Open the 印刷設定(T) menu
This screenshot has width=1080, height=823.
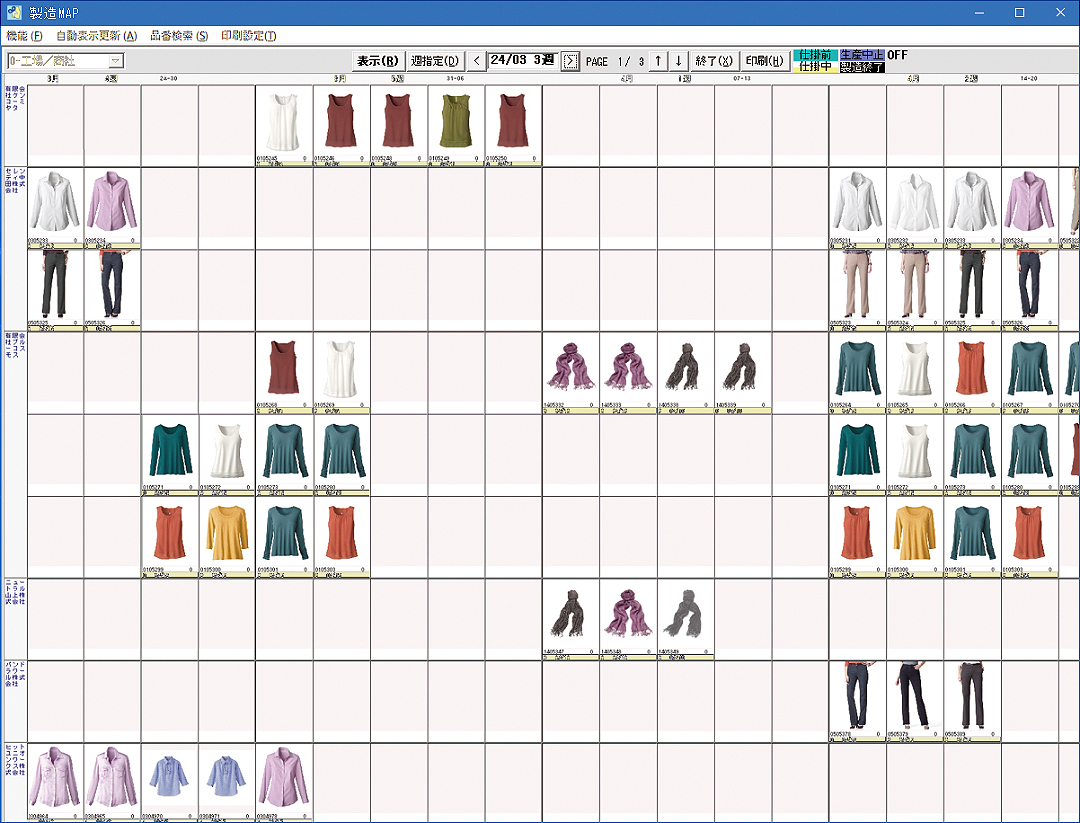point(248,36)
